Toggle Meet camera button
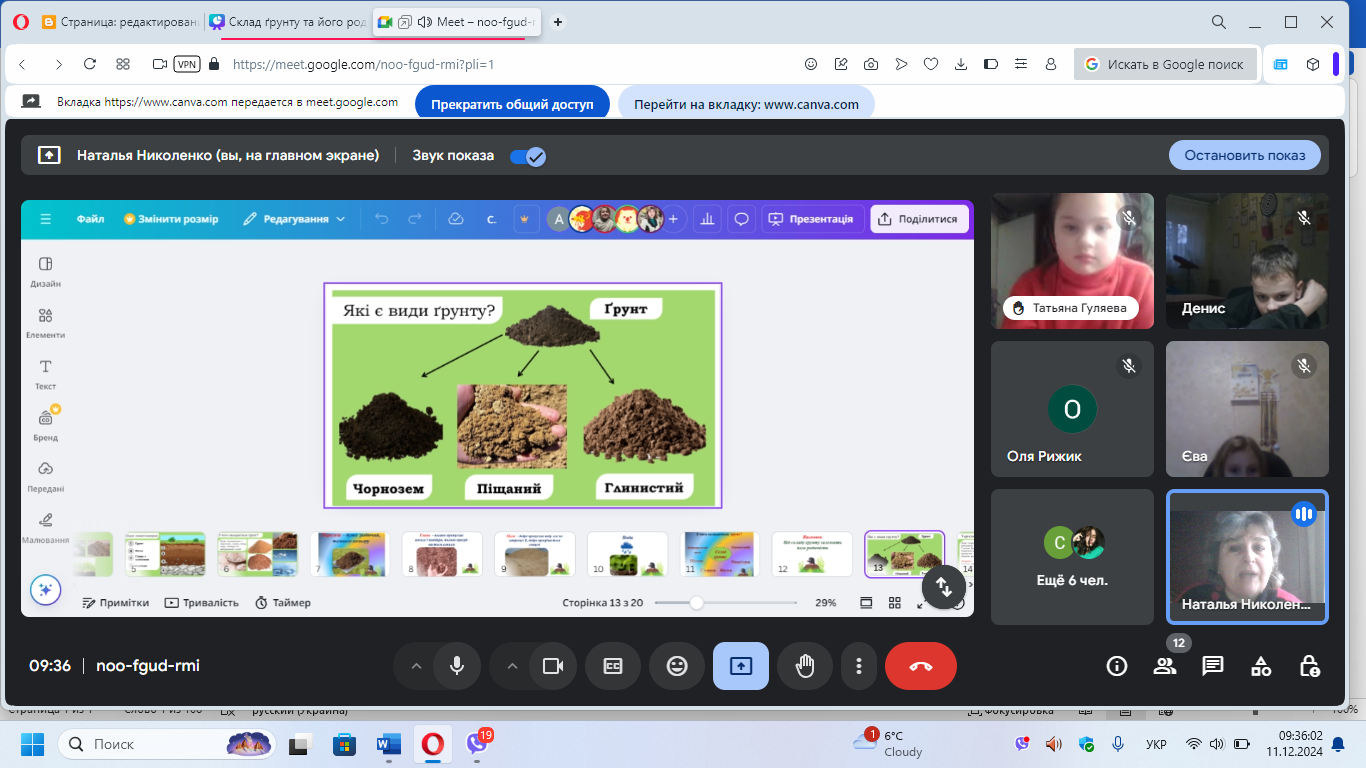The image size is (1366, 768). coord(553,666)
